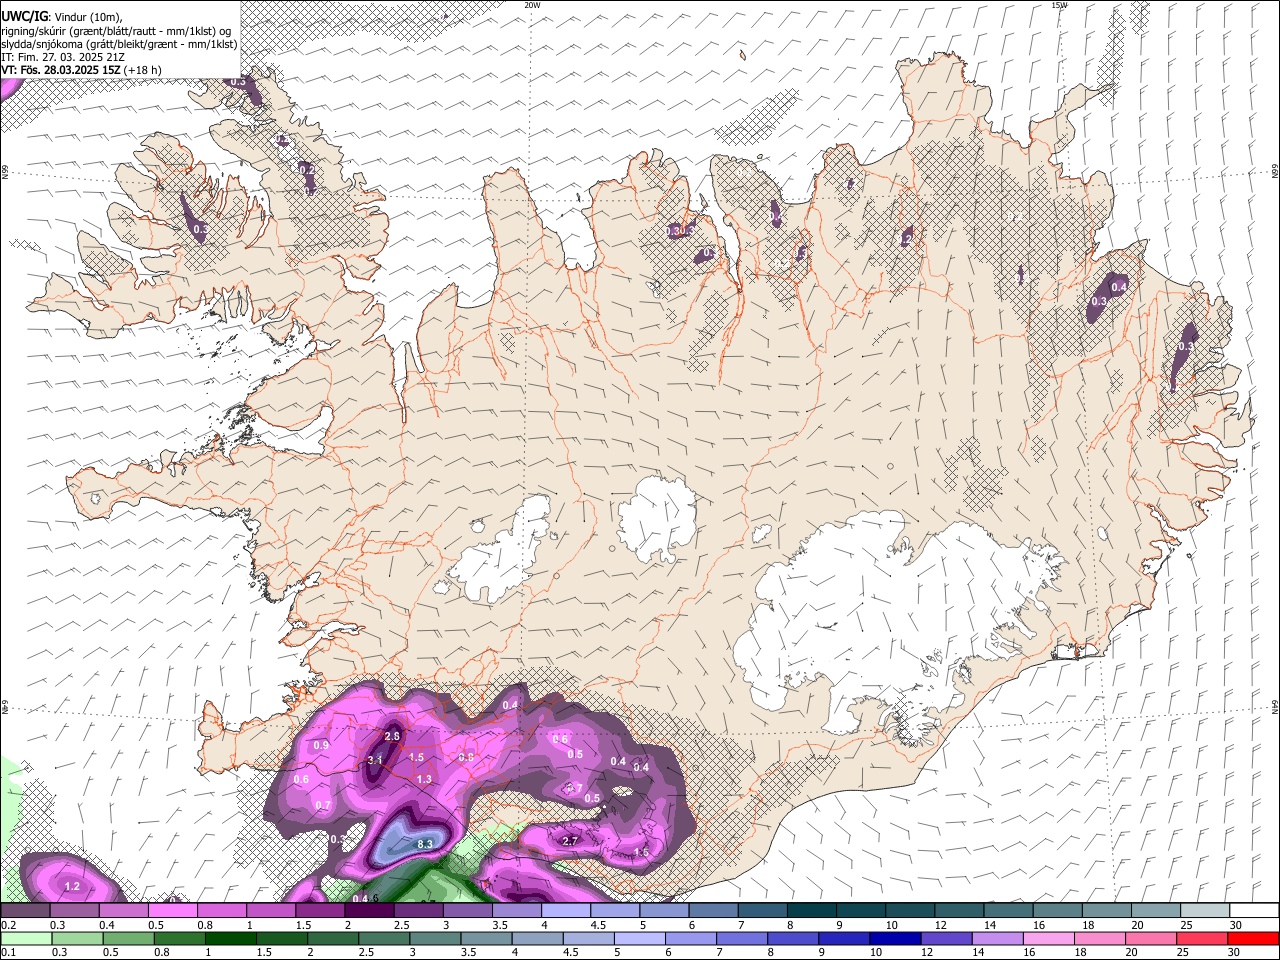
Task: Click the 1.3 precipitation value on map
Action: click(424, 779)
